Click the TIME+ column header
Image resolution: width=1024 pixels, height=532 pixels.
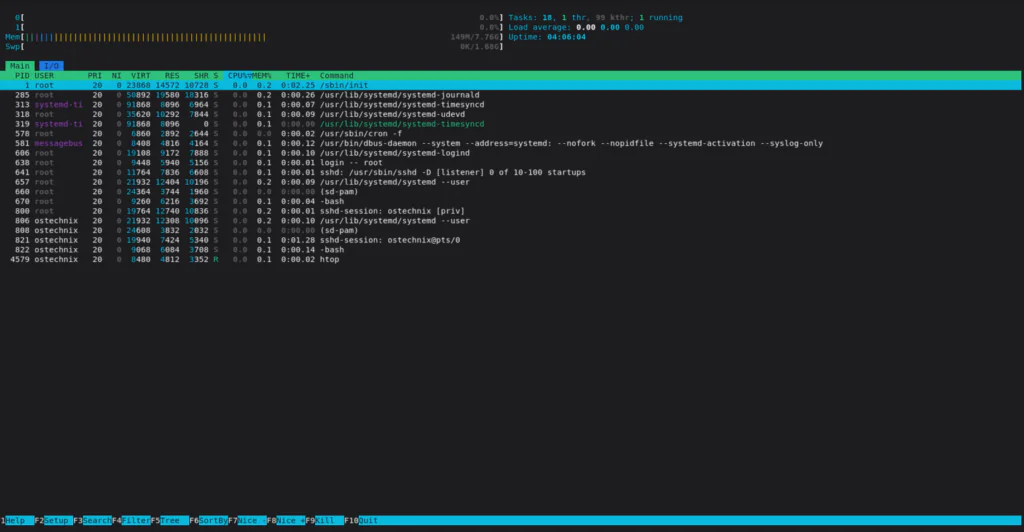[x=298, y=76]
